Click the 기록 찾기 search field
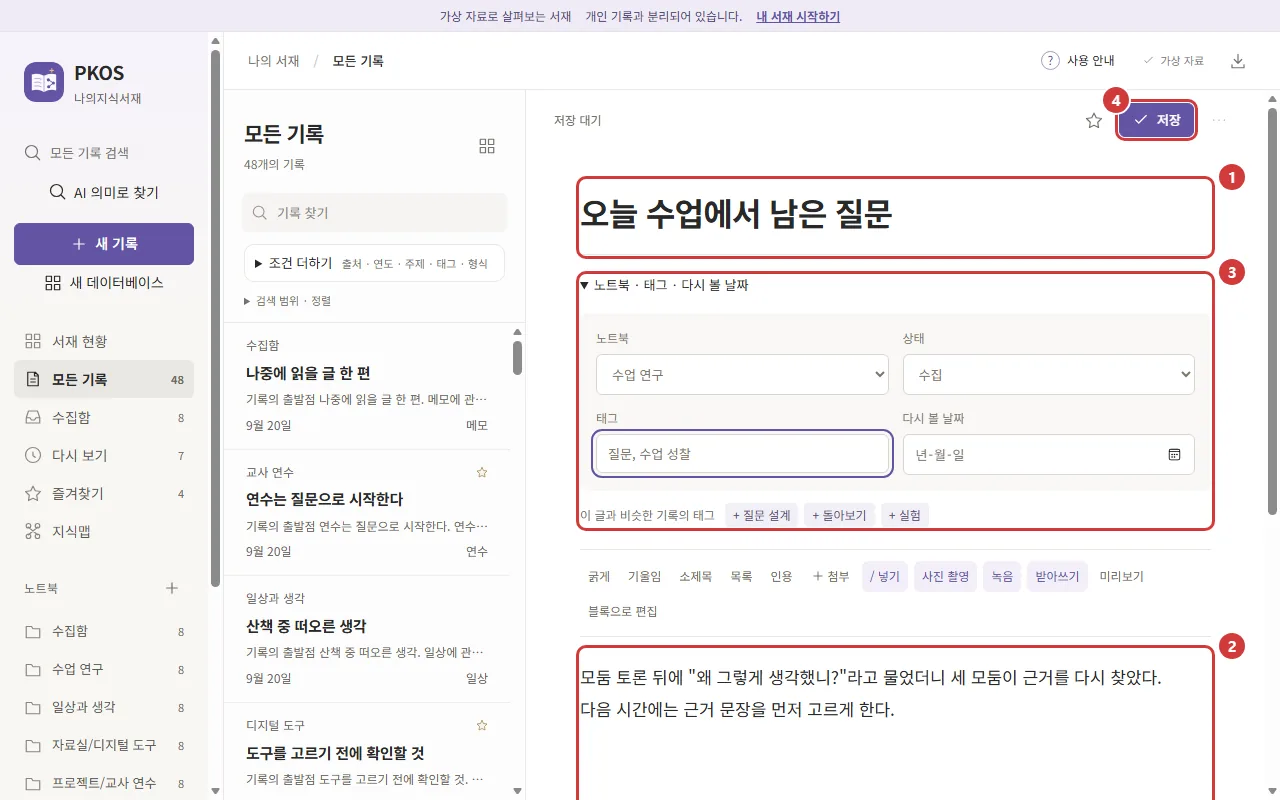1280x800 pixels. click(x=375, y=213)
